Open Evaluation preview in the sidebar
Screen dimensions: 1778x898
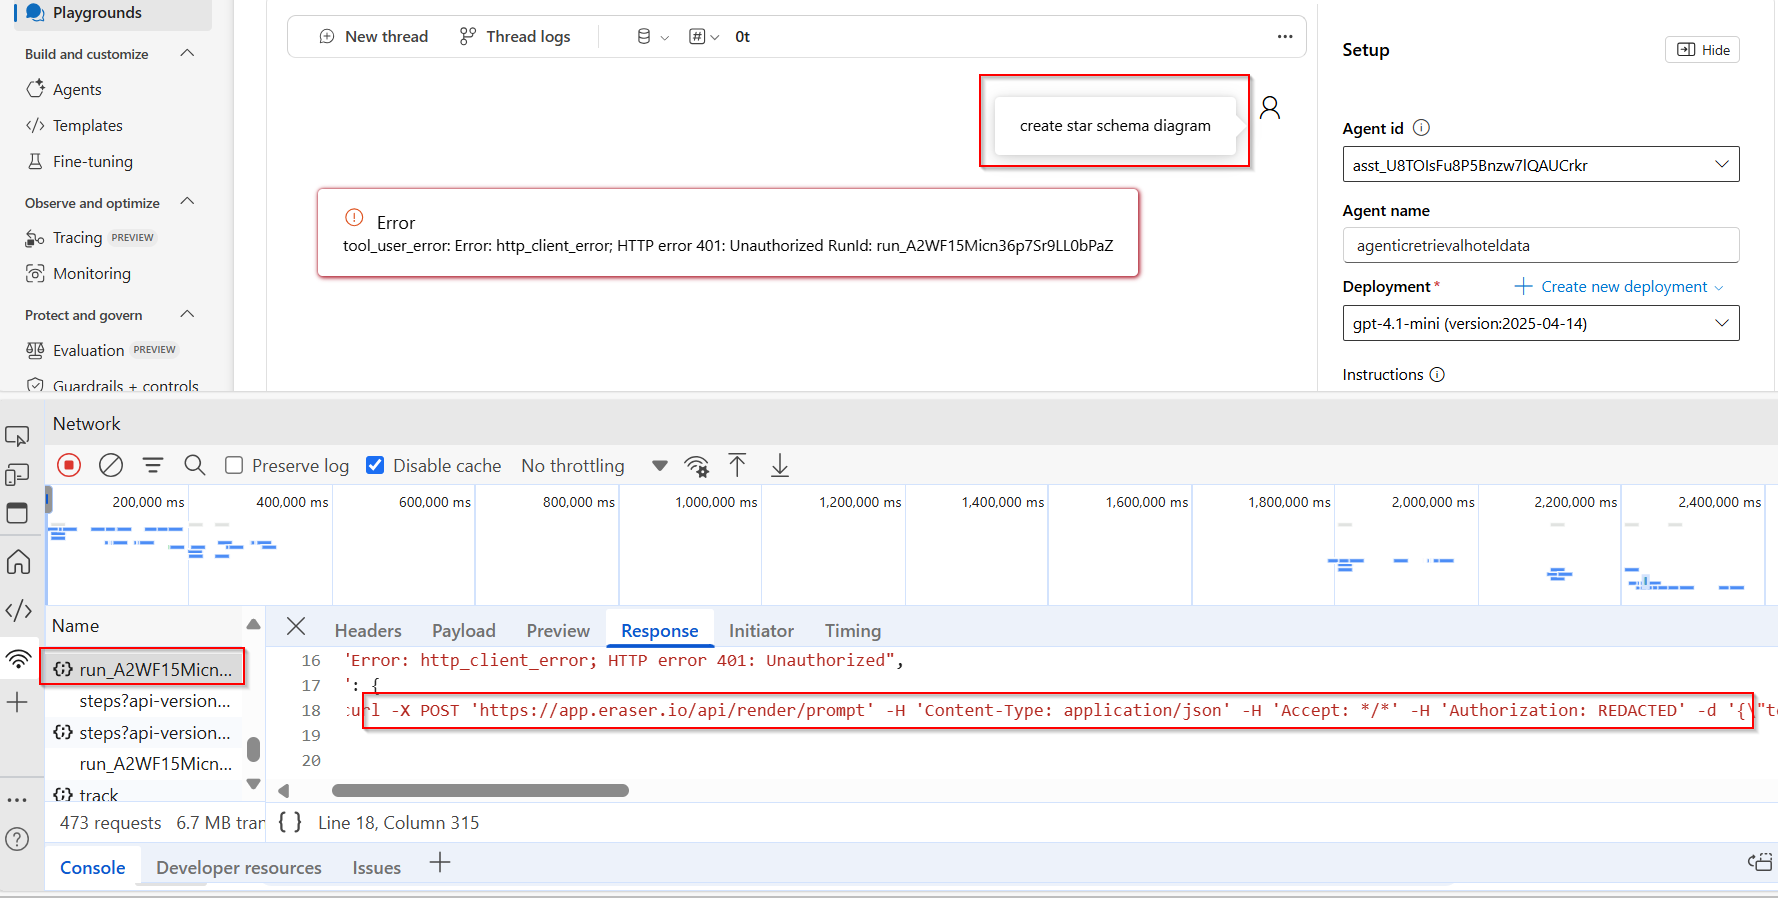click(x=101, y=350)
